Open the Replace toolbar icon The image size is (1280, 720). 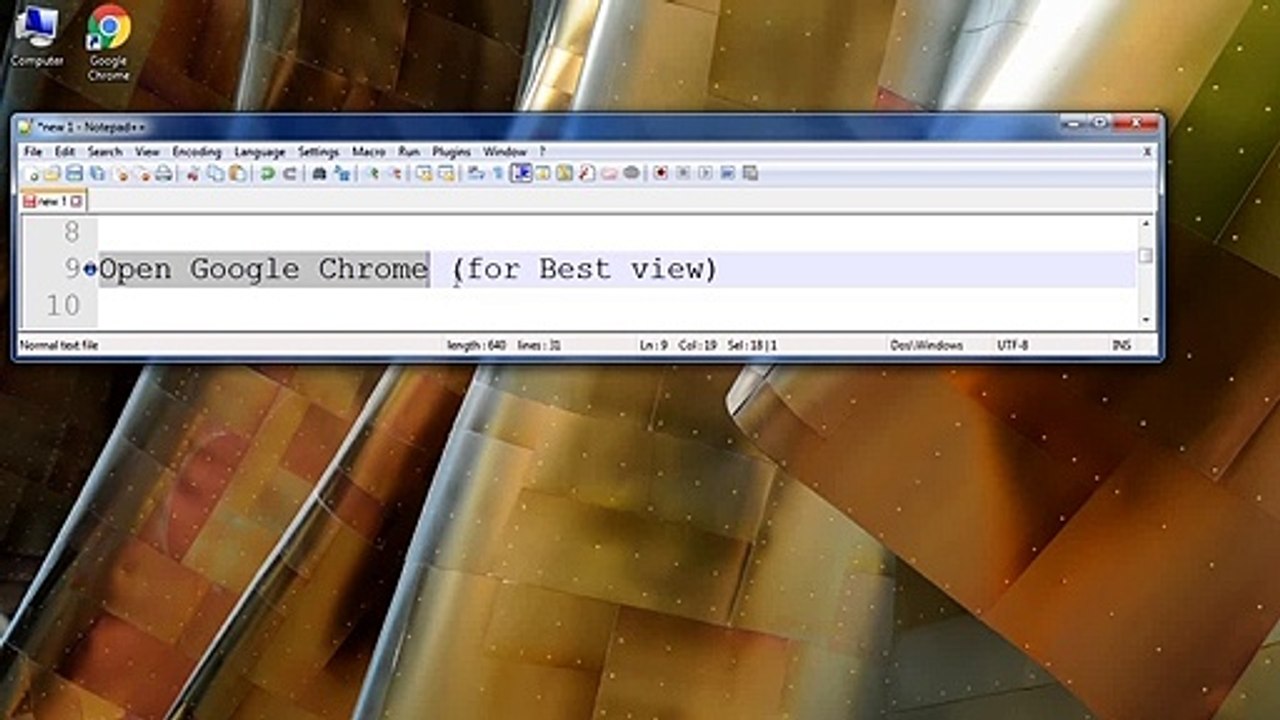point(344,173)
